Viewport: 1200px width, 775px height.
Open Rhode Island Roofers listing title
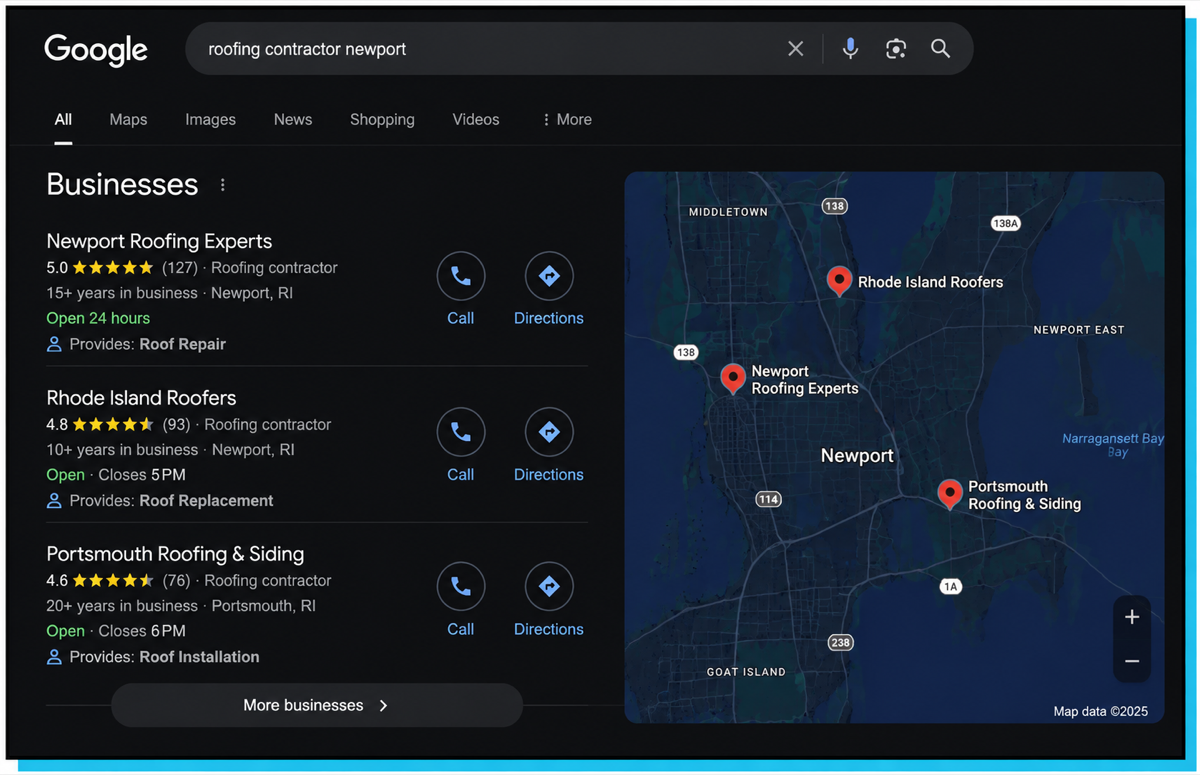coord(141,398)
